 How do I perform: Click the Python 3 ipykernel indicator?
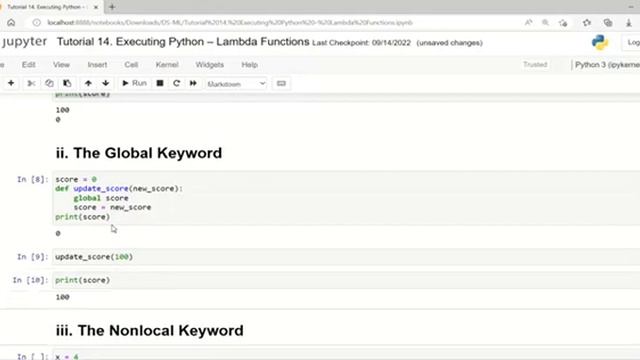click(x=607, y=64)
